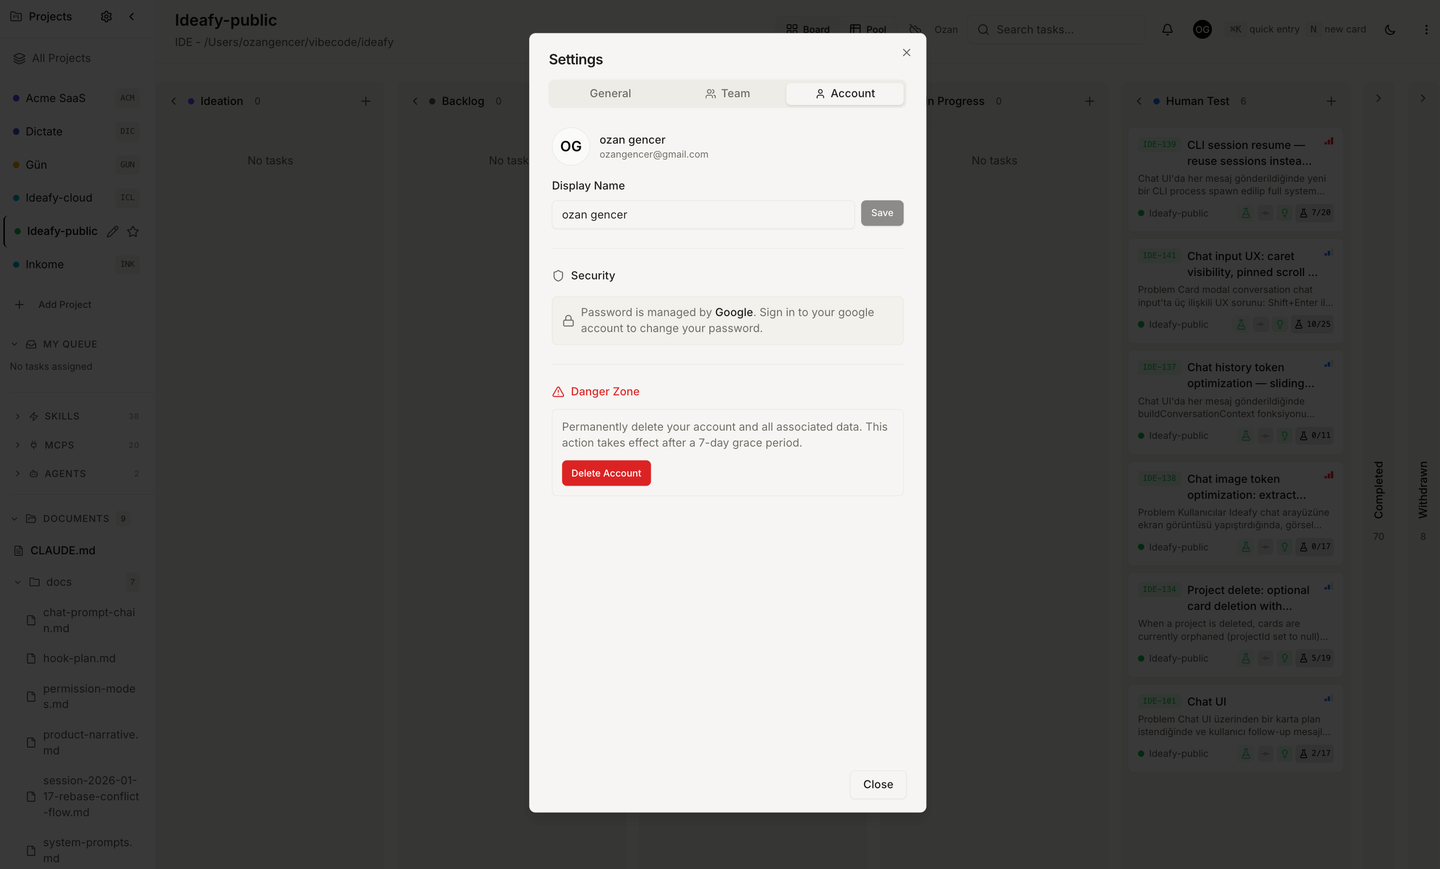Switch to the Pool view

(x=868, y=29)
